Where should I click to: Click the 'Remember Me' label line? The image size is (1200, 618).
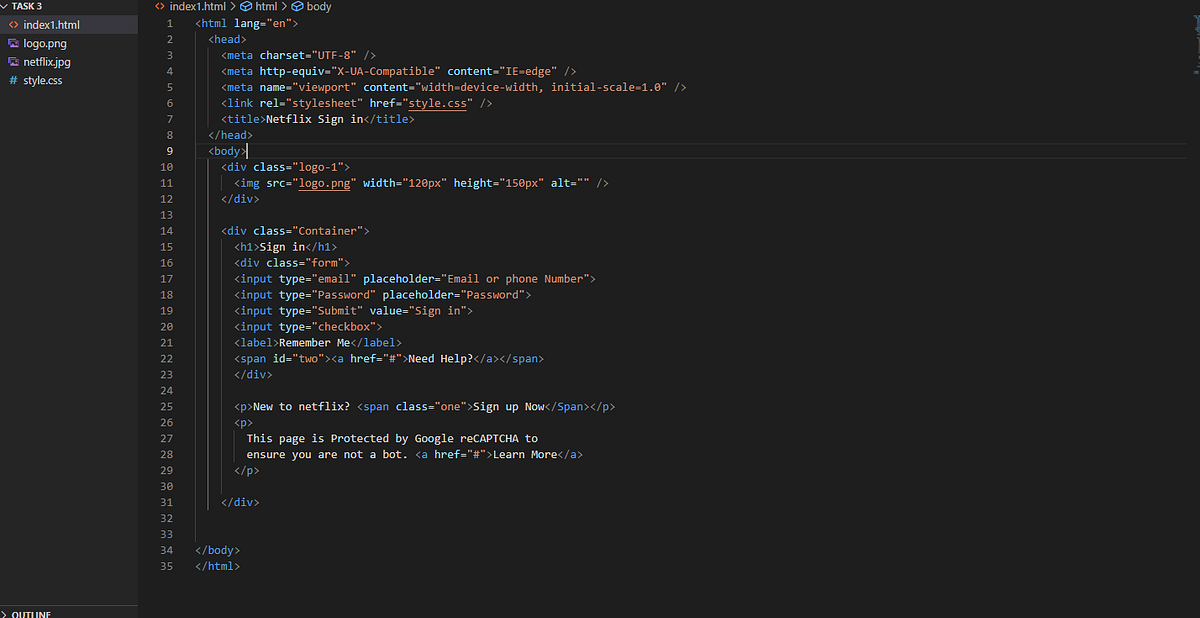click(318, 343)
